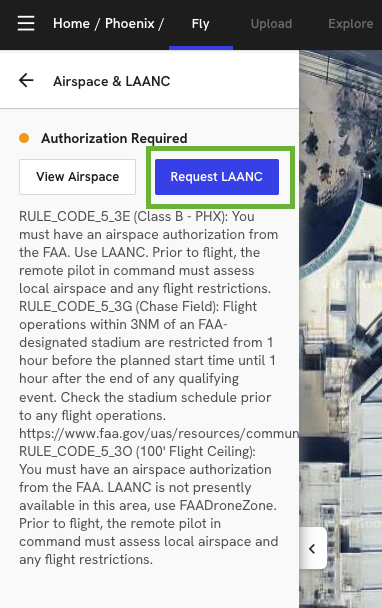Switch to the Upload tab
The width and height of the screenshot is (382, 608).
[271, 24]
